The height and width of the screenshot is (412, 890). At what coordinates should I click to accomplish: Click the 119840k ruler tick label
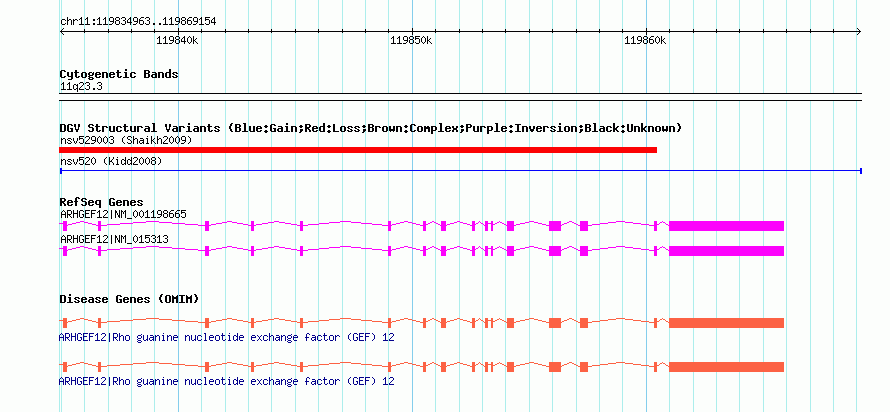coord(177,41)
